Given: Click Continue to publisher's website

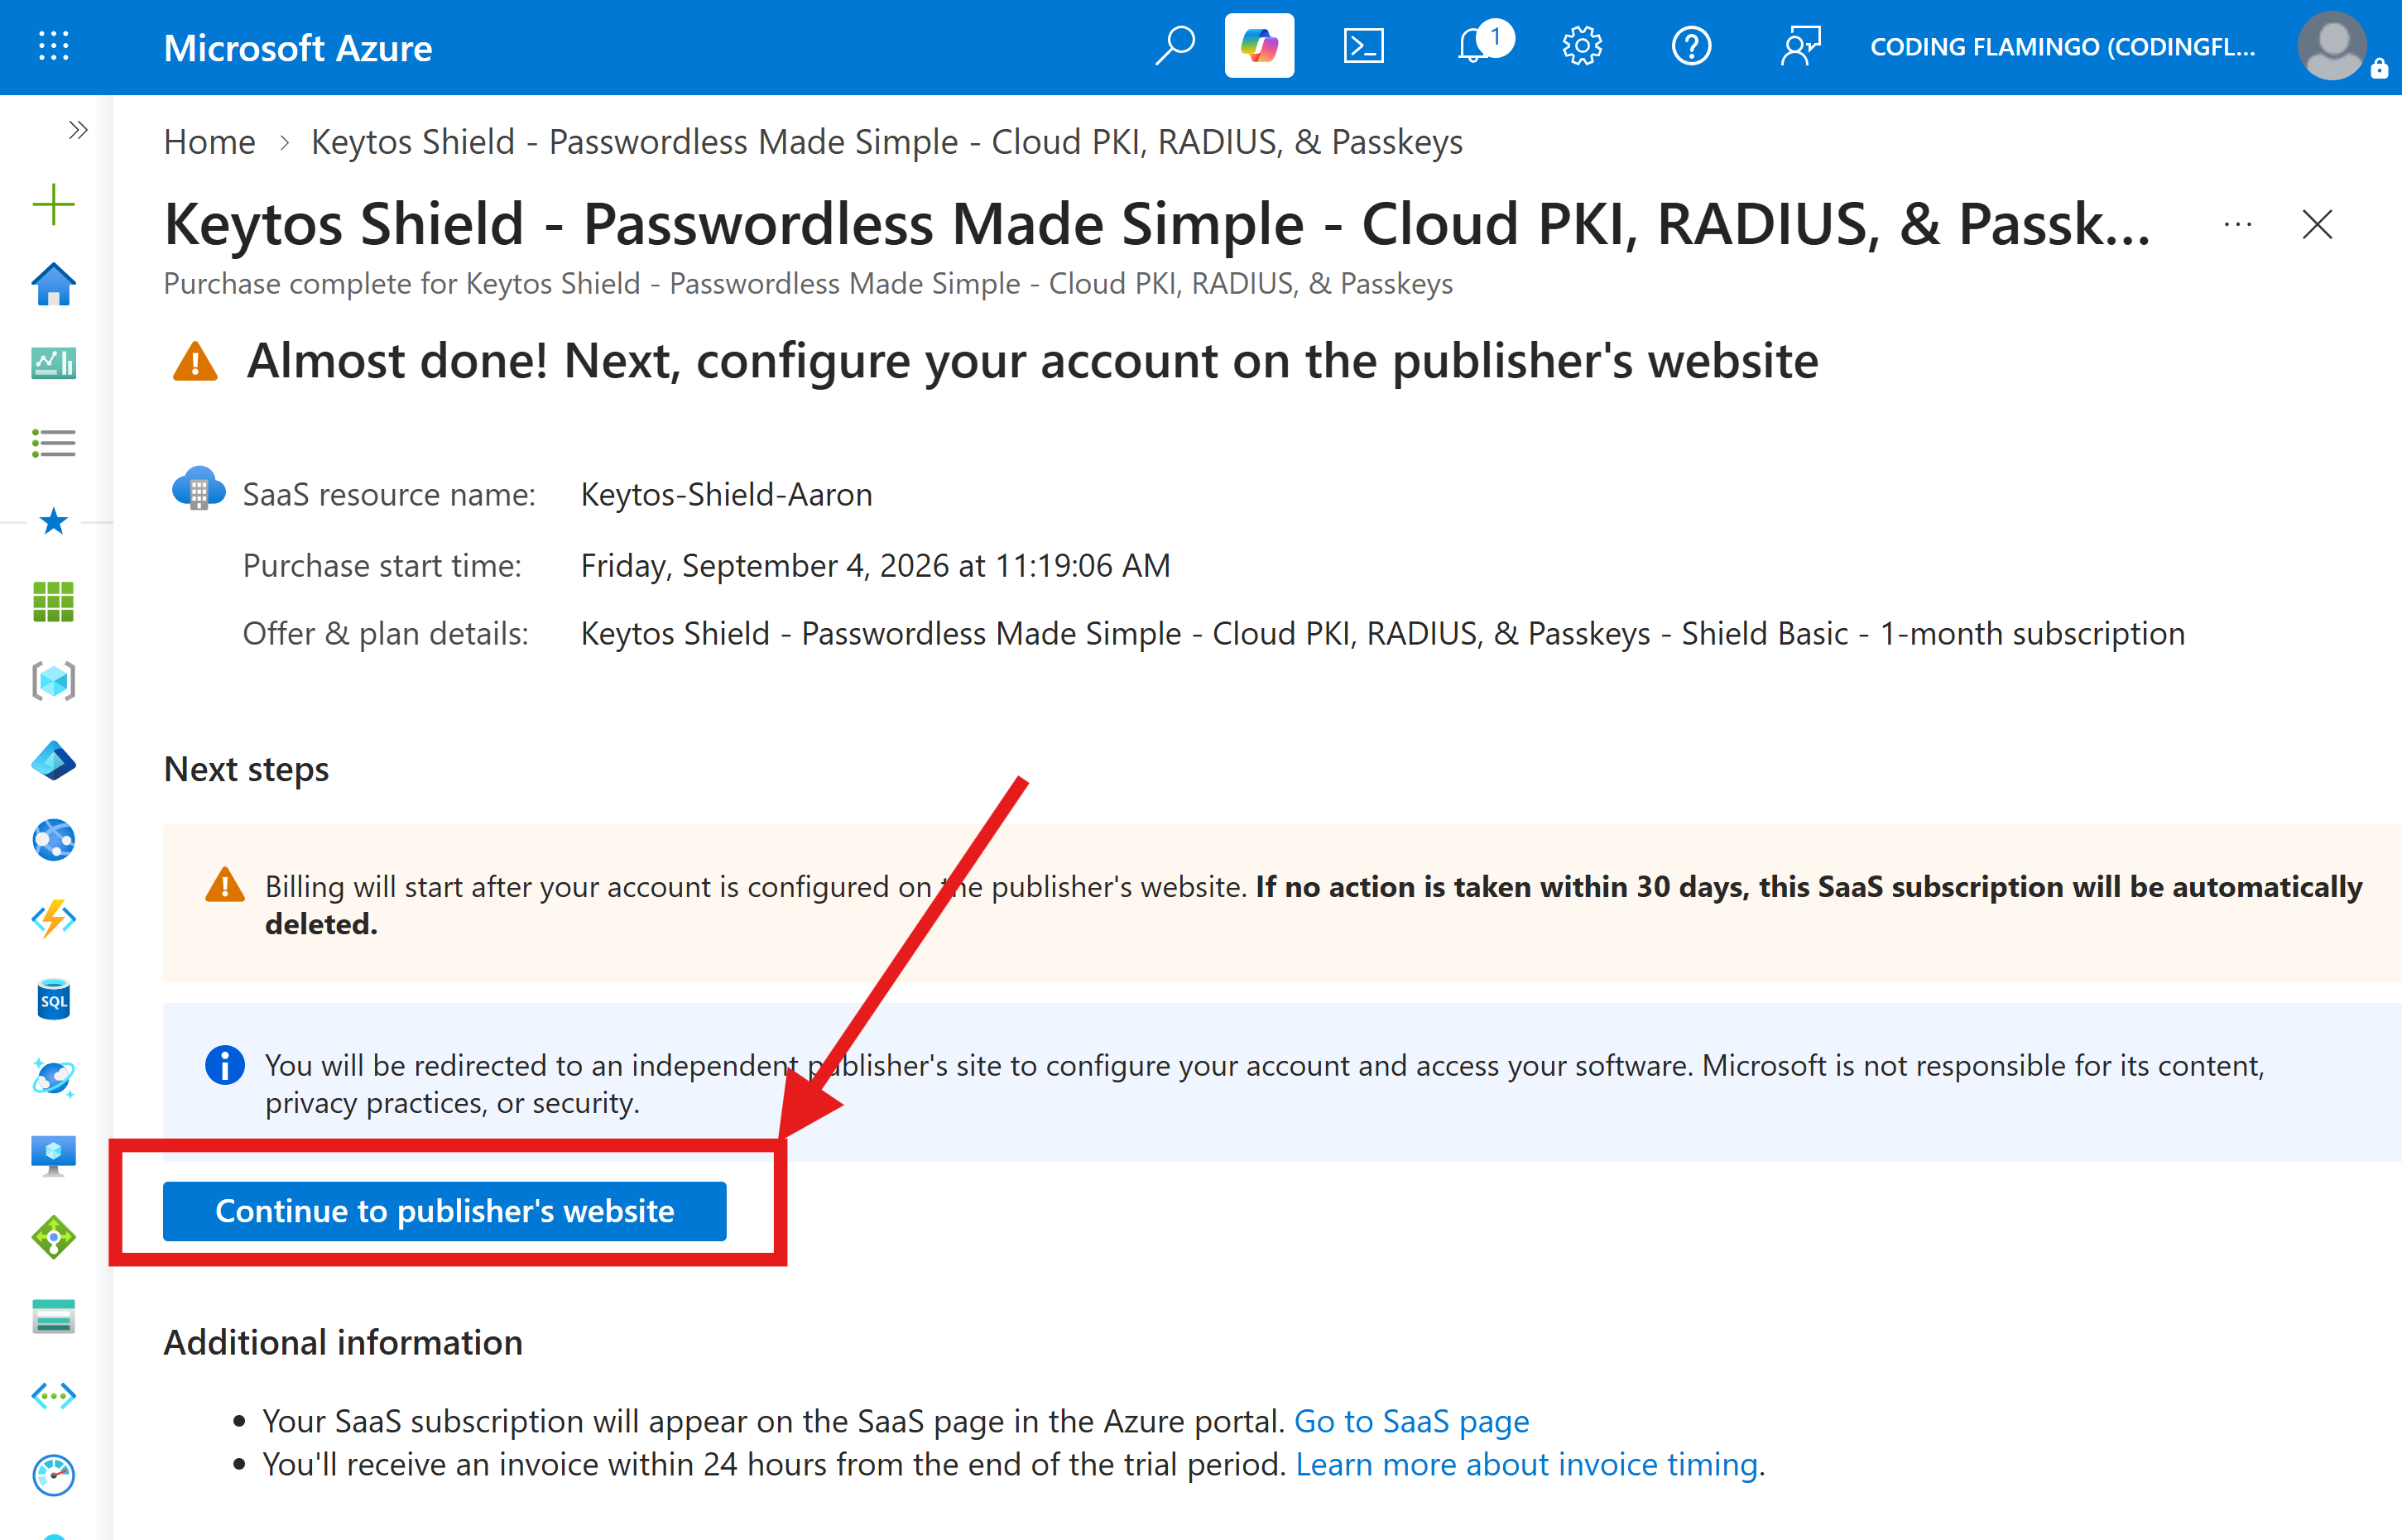Looking at the screenshot, I should (x=444, y=1212).
